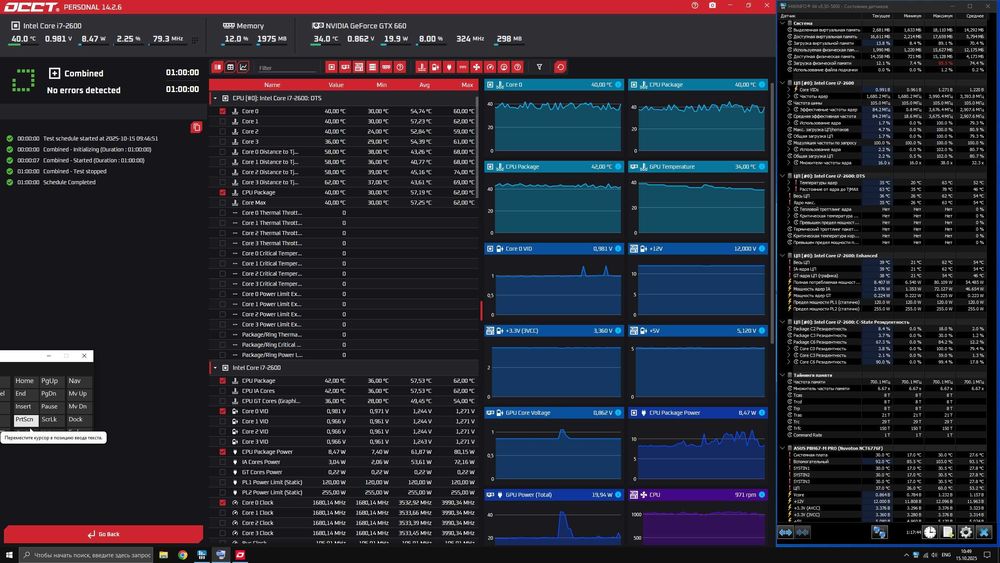Click the Filter input field
Viewport: 1000px width, 563px height.
[x=287, y=68]
